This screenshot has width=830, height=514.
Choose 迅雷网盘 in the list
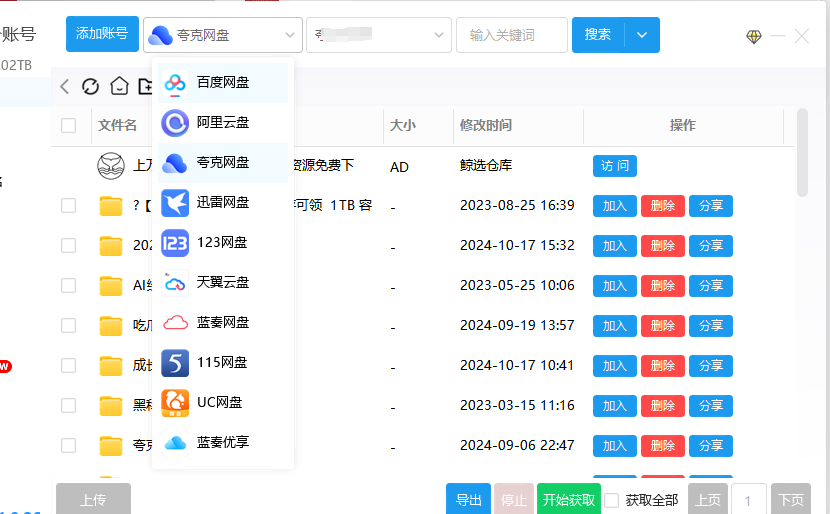[x=223, y=203]
